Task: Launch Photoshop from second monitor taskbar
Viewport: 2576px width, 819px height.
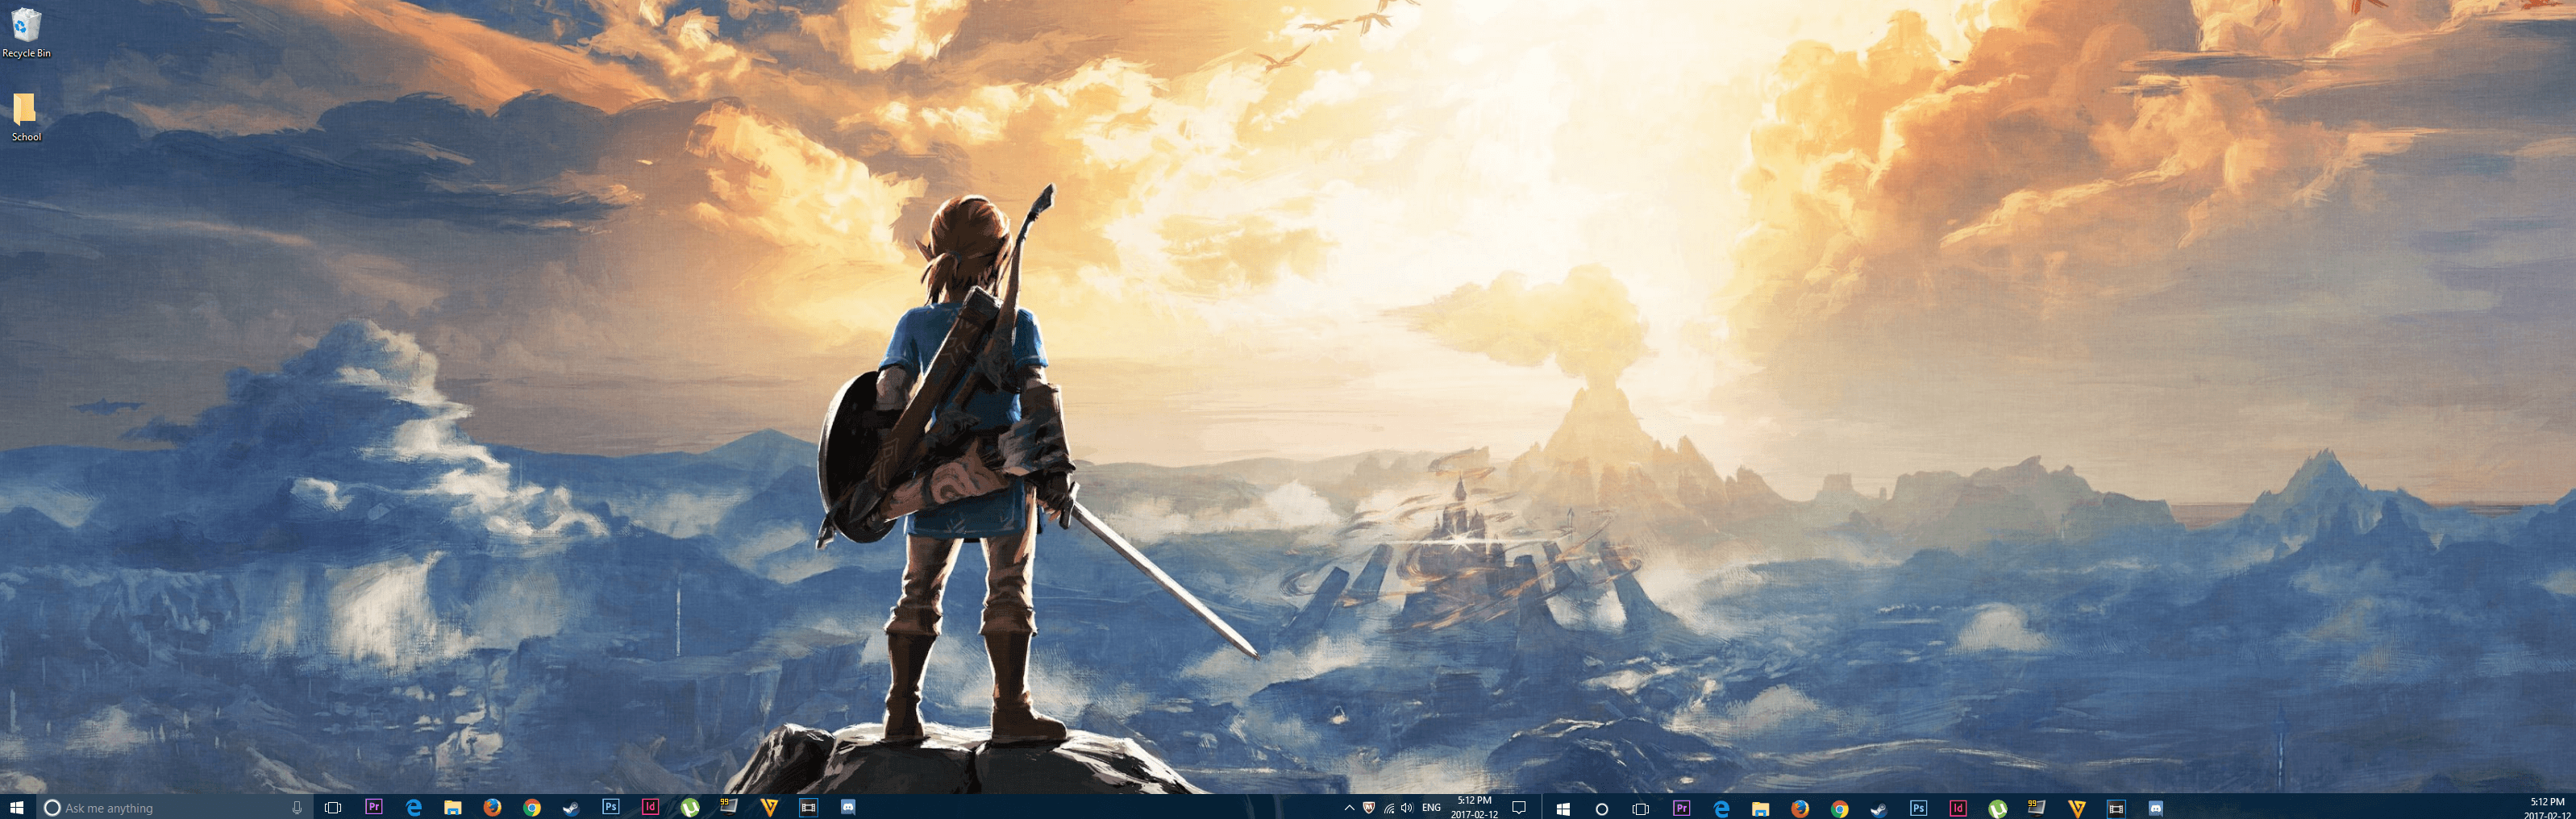Action: click(1918, 807)
